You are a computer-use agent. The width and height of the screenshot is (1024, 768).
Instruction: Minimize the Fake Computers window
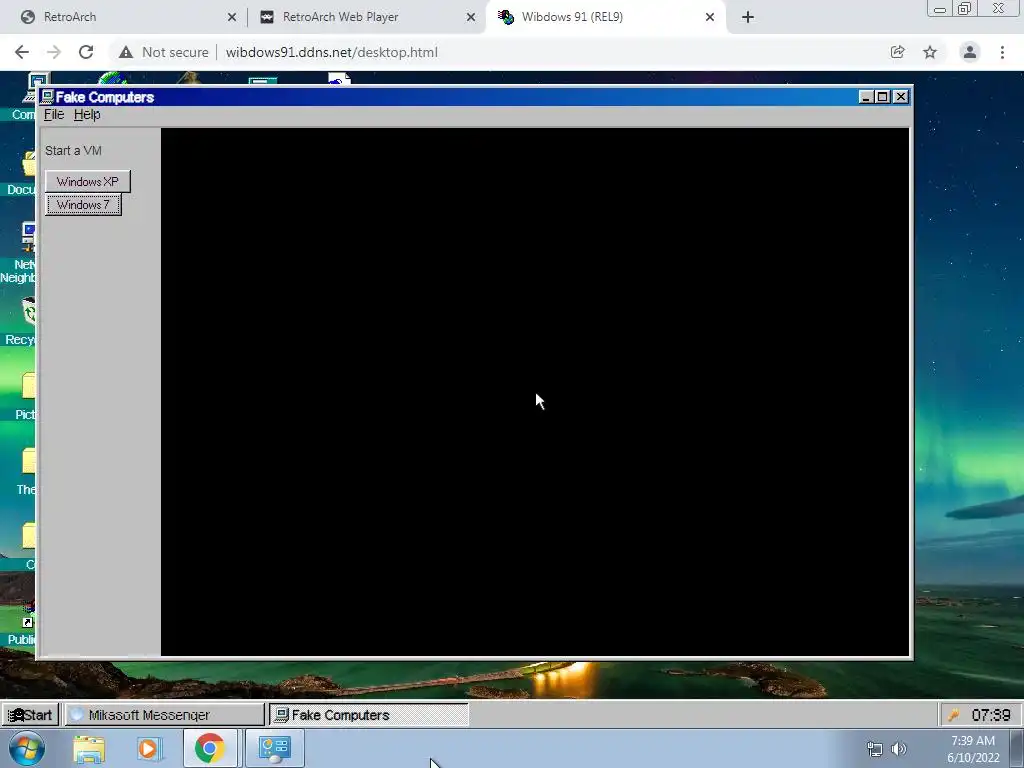(866, 97)
